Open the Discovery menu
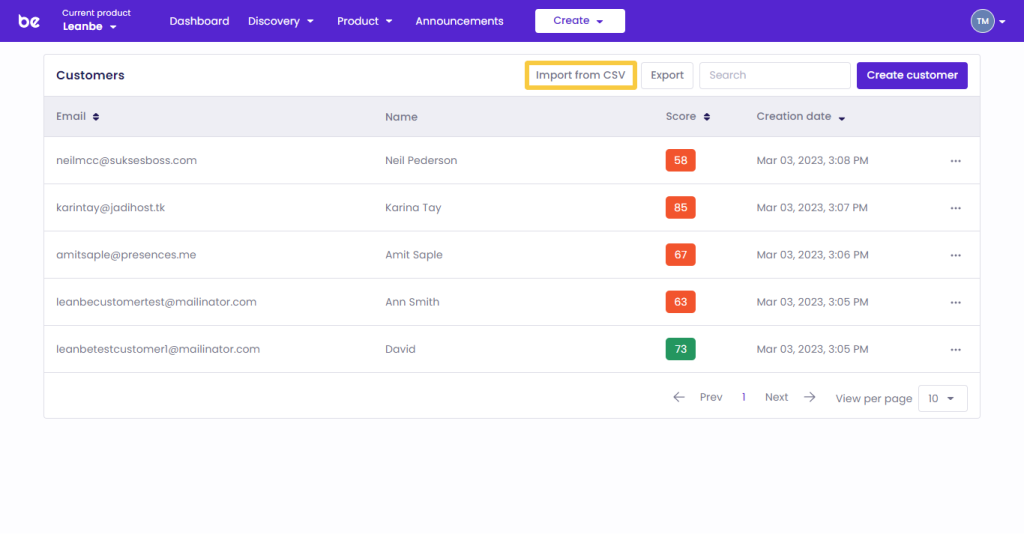The width and height of the screenshot is (1024, 534). click(281, 21)
